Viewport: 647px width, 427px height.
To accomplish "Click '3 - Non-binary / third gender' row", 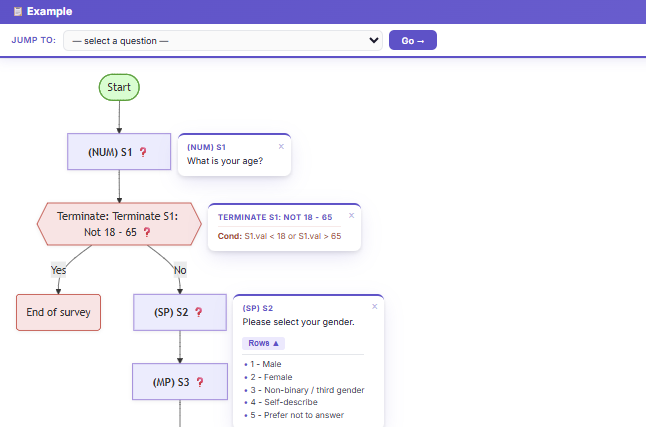I will [304, 390].
